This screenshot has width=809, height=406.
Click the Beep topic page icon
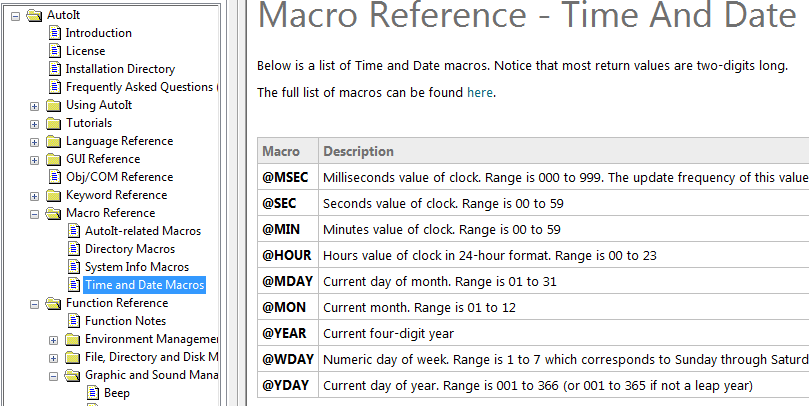[x=93, y=393]
